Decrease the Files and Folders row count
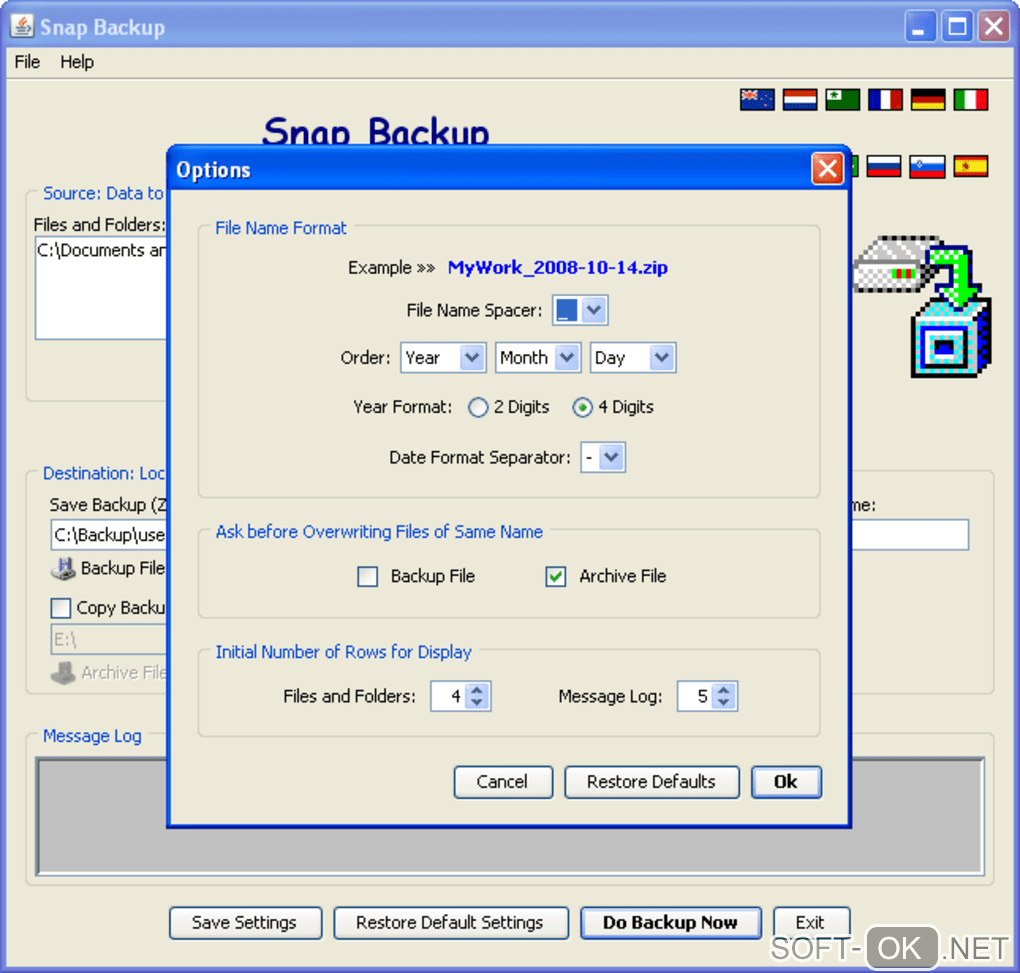Screen dimensions: 1020x973 (477, 703)
